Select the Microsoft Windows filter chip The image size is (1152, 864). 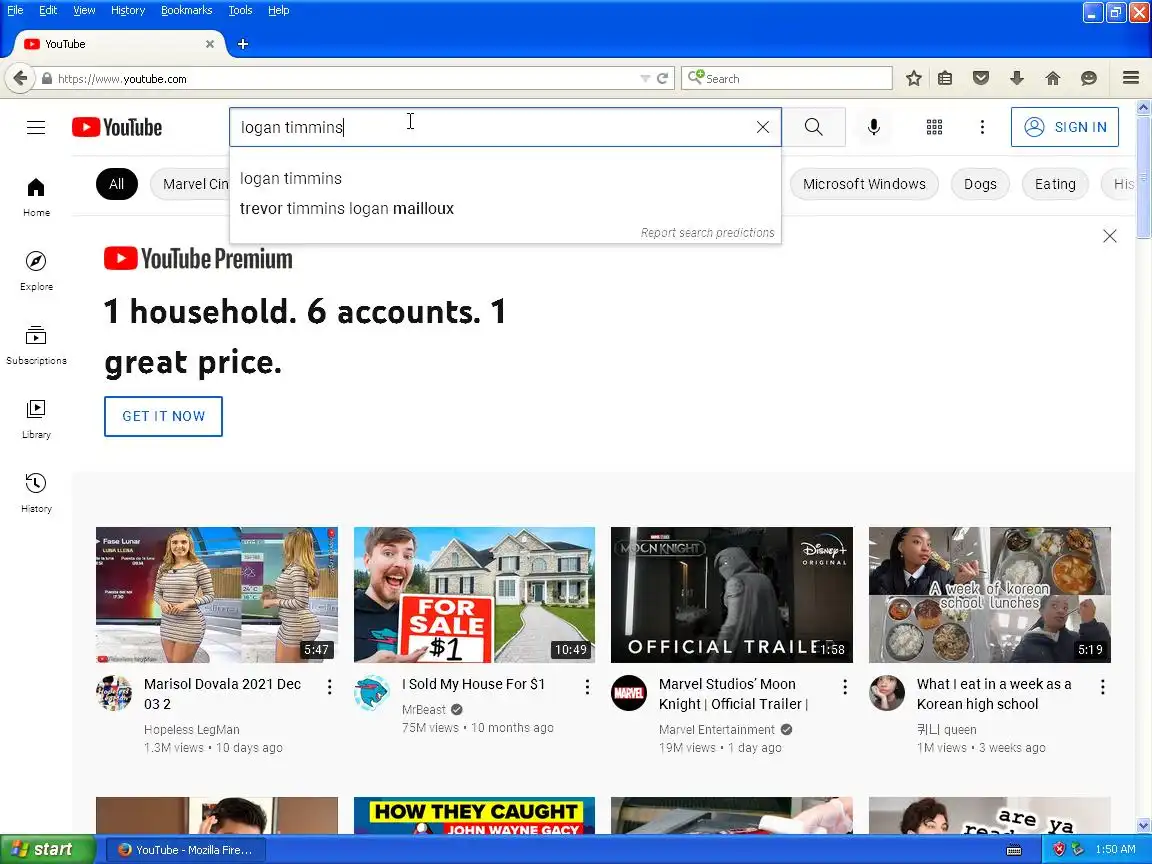[864, 184]
